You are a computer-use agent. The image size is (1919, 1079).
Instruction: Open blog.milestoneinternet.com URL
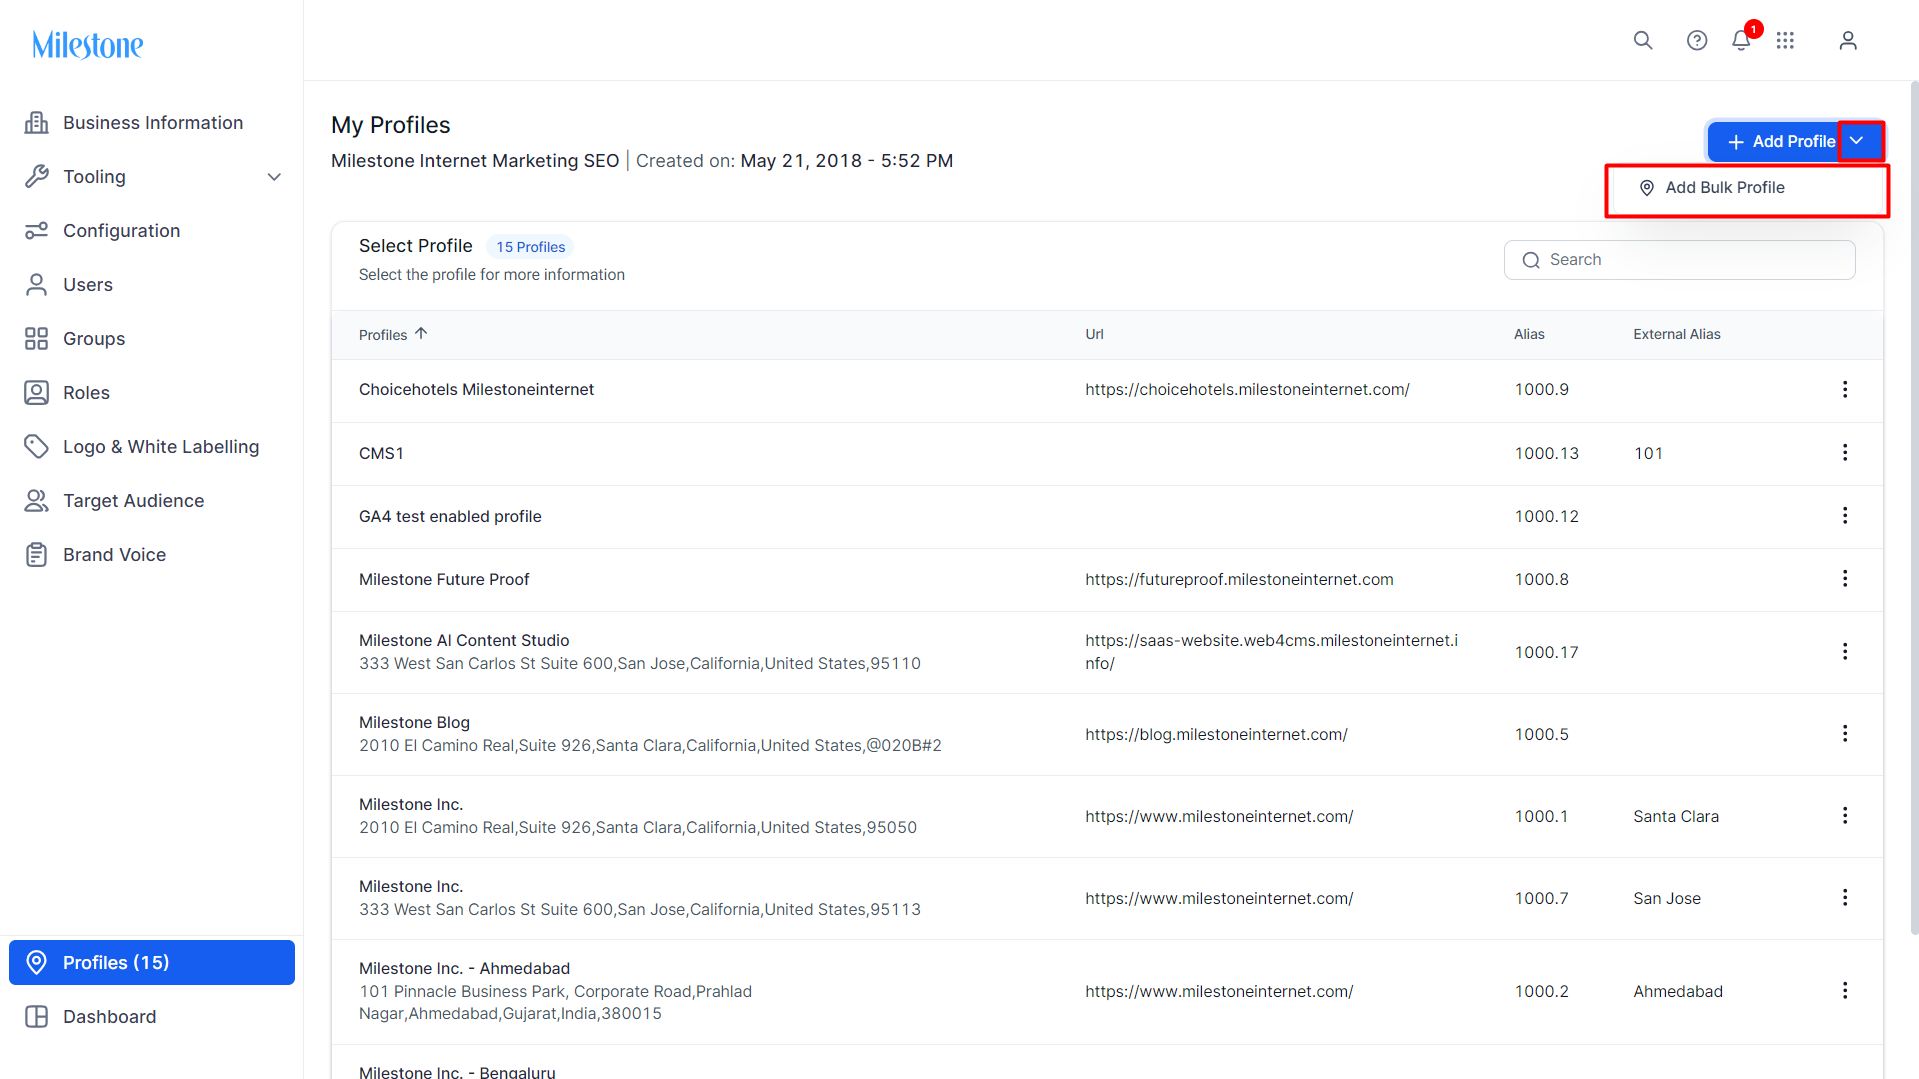[x=1216, y=734]
